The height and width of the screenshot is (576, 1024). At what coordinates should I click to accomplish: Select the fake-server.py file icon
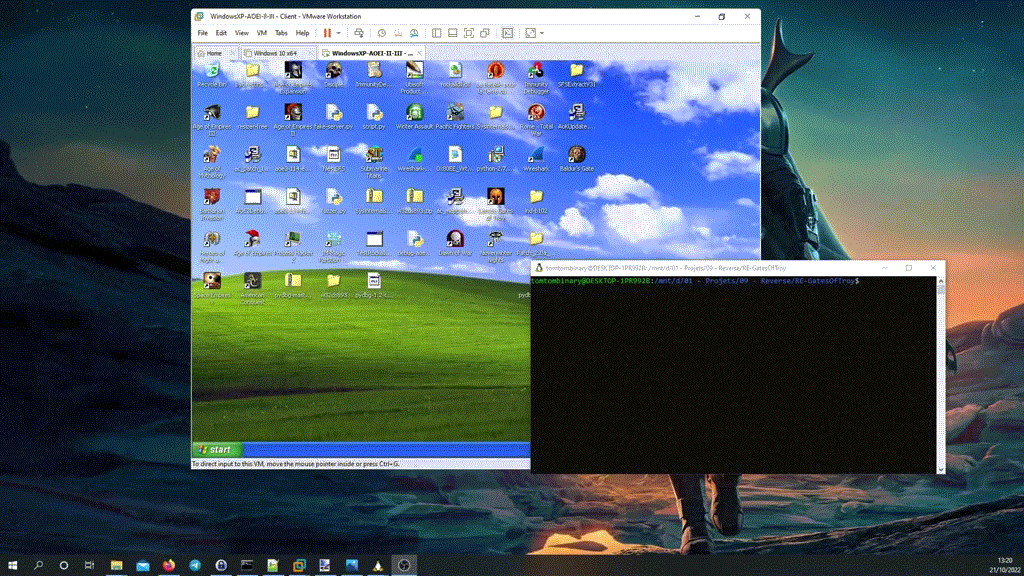(x=334, y=118)
